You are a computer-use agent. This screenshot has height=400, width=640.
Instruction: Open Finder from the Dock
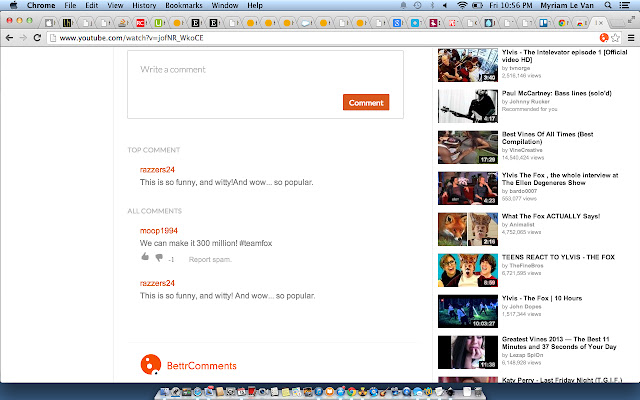(x=164, y=392)
